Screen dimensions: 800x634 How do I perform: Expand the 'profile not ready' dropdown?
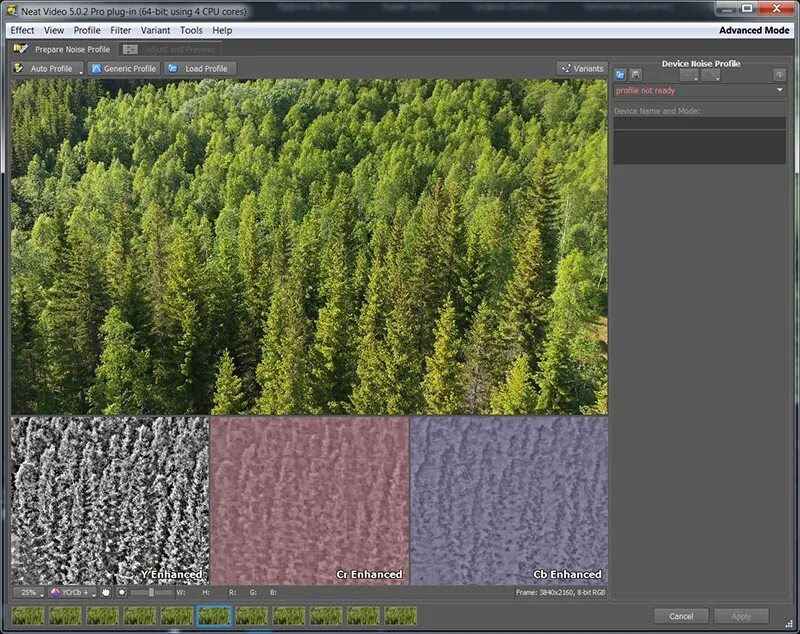(x=780, y=90)
